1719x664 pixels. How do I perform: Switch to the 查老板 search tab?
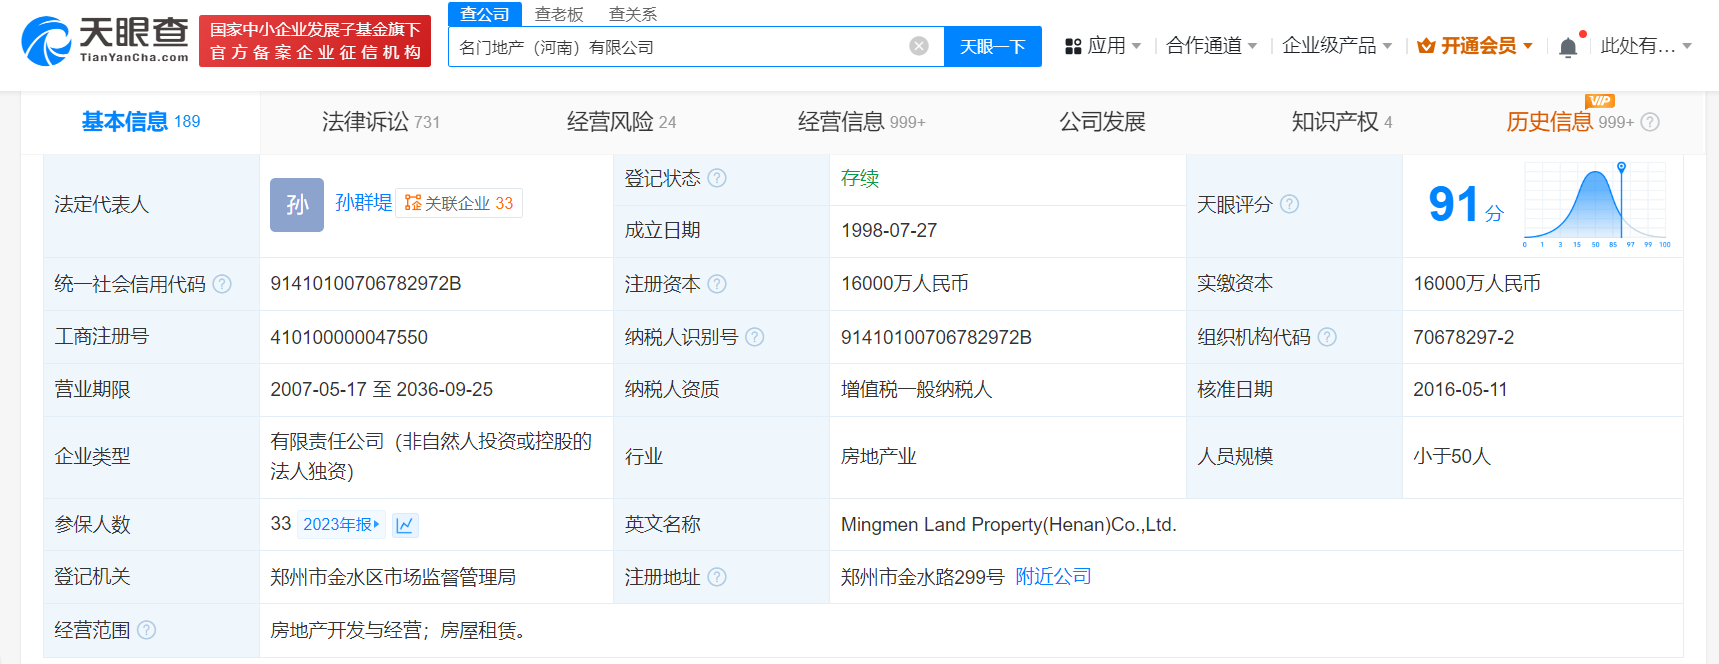(x=559, y=14)
